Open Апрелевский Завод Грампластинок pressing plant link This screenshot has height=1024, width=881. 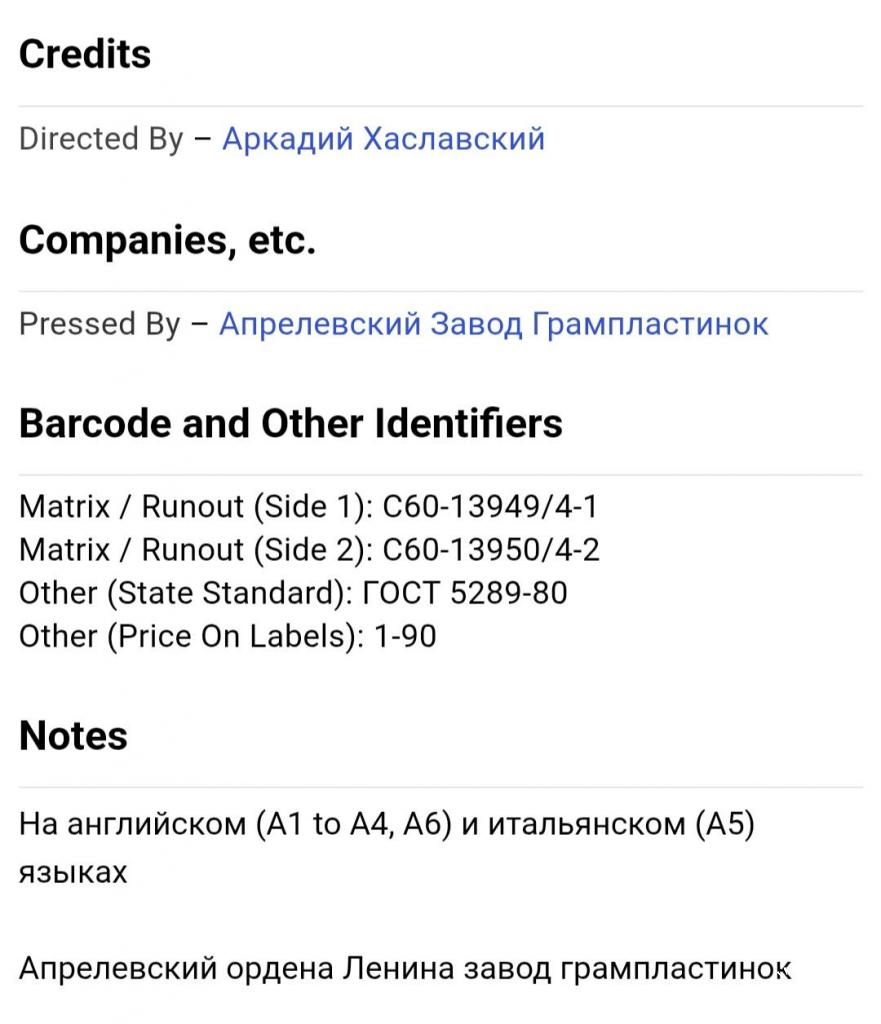click(493, 324)
